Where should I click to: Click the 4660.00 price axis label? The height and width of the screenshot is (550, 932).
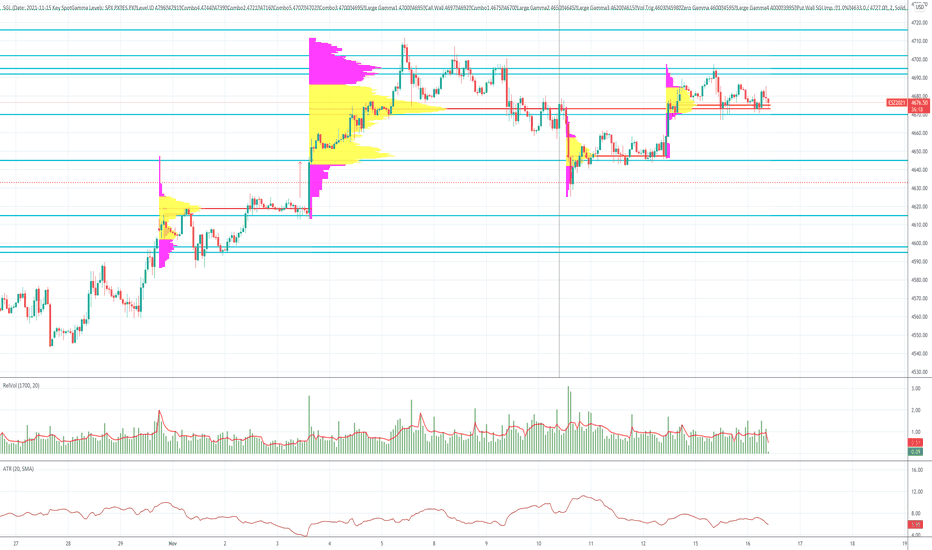(x=919, y=133)
